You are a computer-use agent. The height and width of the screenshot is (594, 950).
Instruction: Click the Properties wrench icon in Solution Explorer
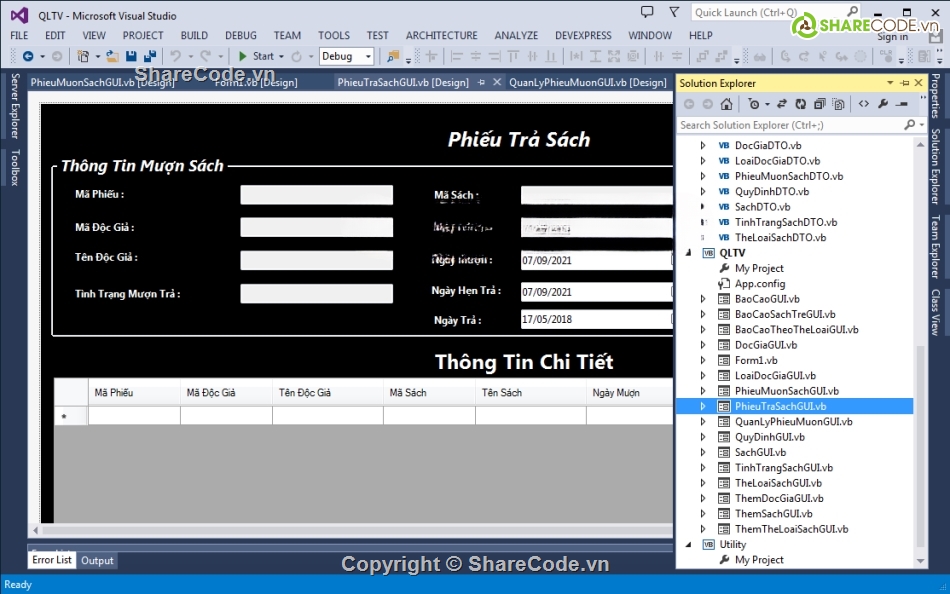[x=883, y=104]
